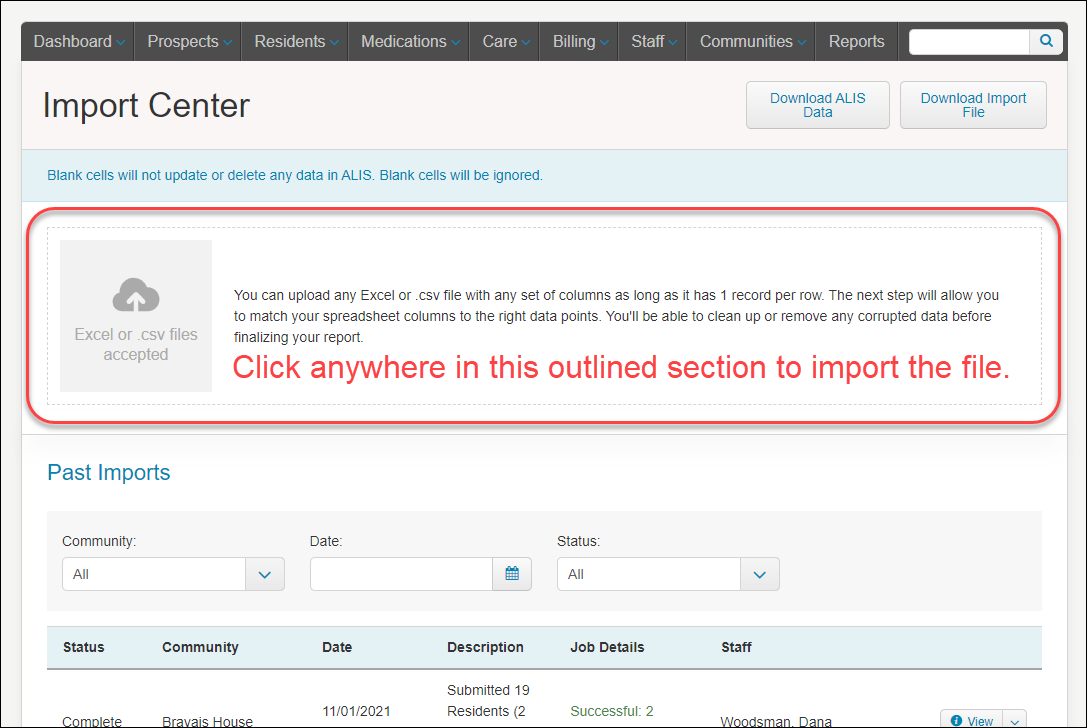Click the Date column header

pyautogui.click(x=337, y=648)
